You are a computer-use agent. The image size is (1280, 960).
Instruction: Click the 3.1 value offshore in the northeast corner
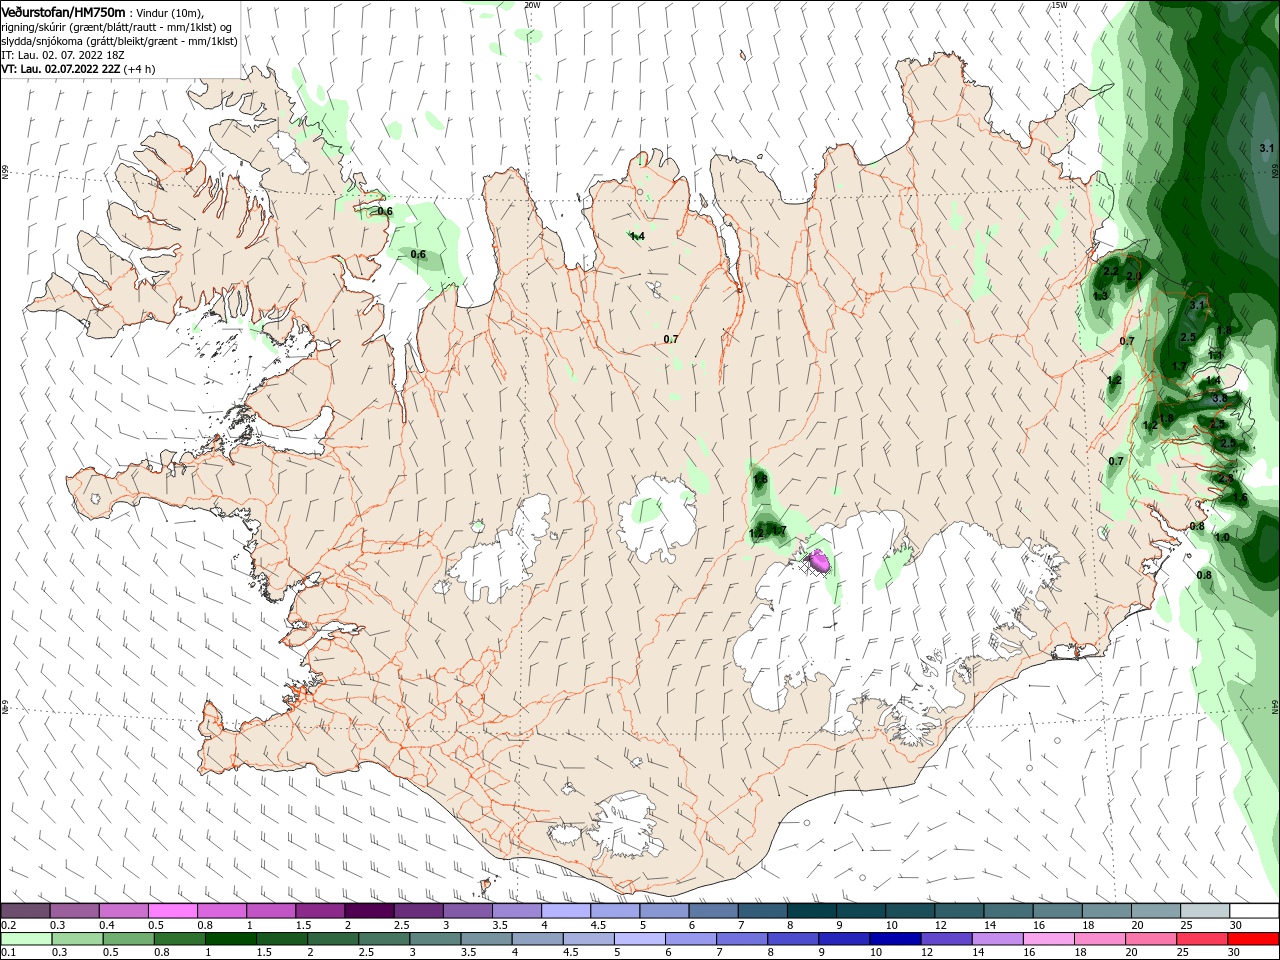(1267, 148)
